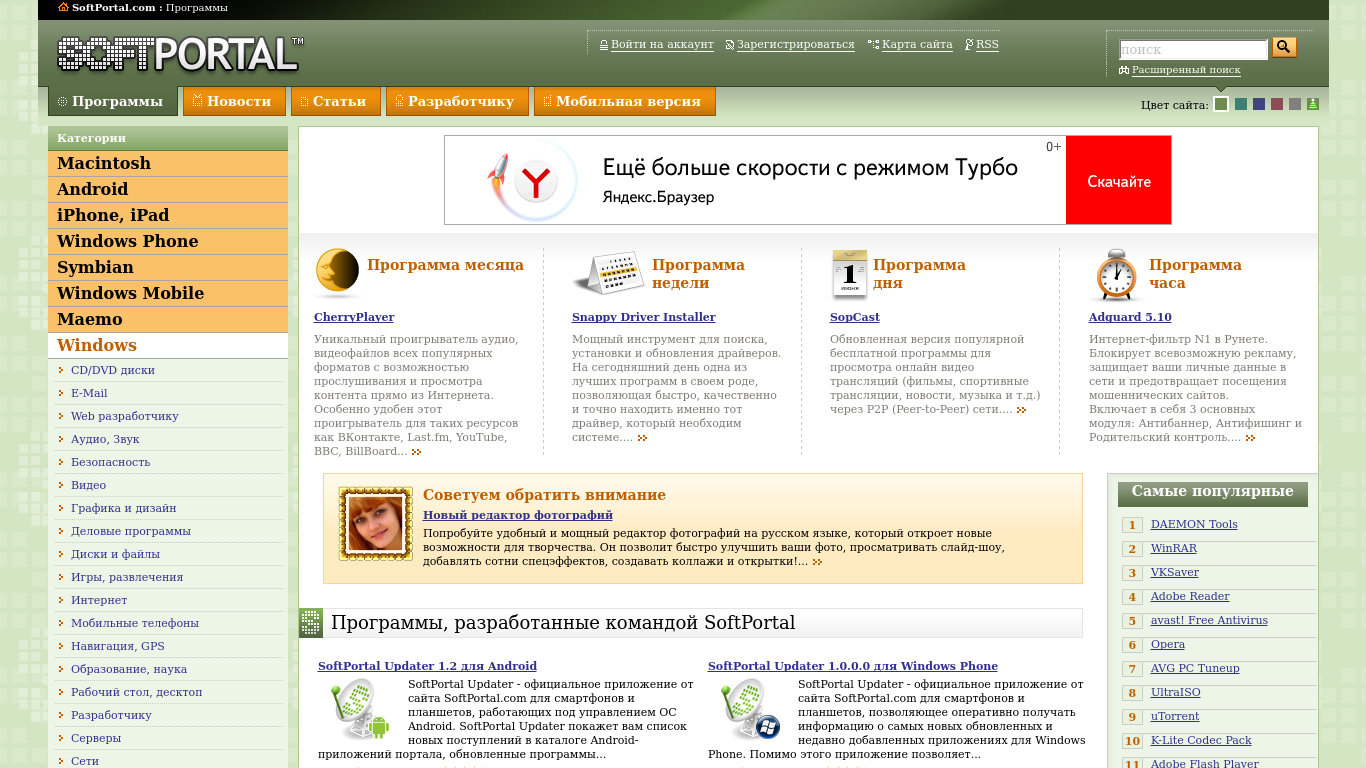Expand the iPhone, iPad category
This screenshot has height=768, width=1366.
click(x=168, y=215)
